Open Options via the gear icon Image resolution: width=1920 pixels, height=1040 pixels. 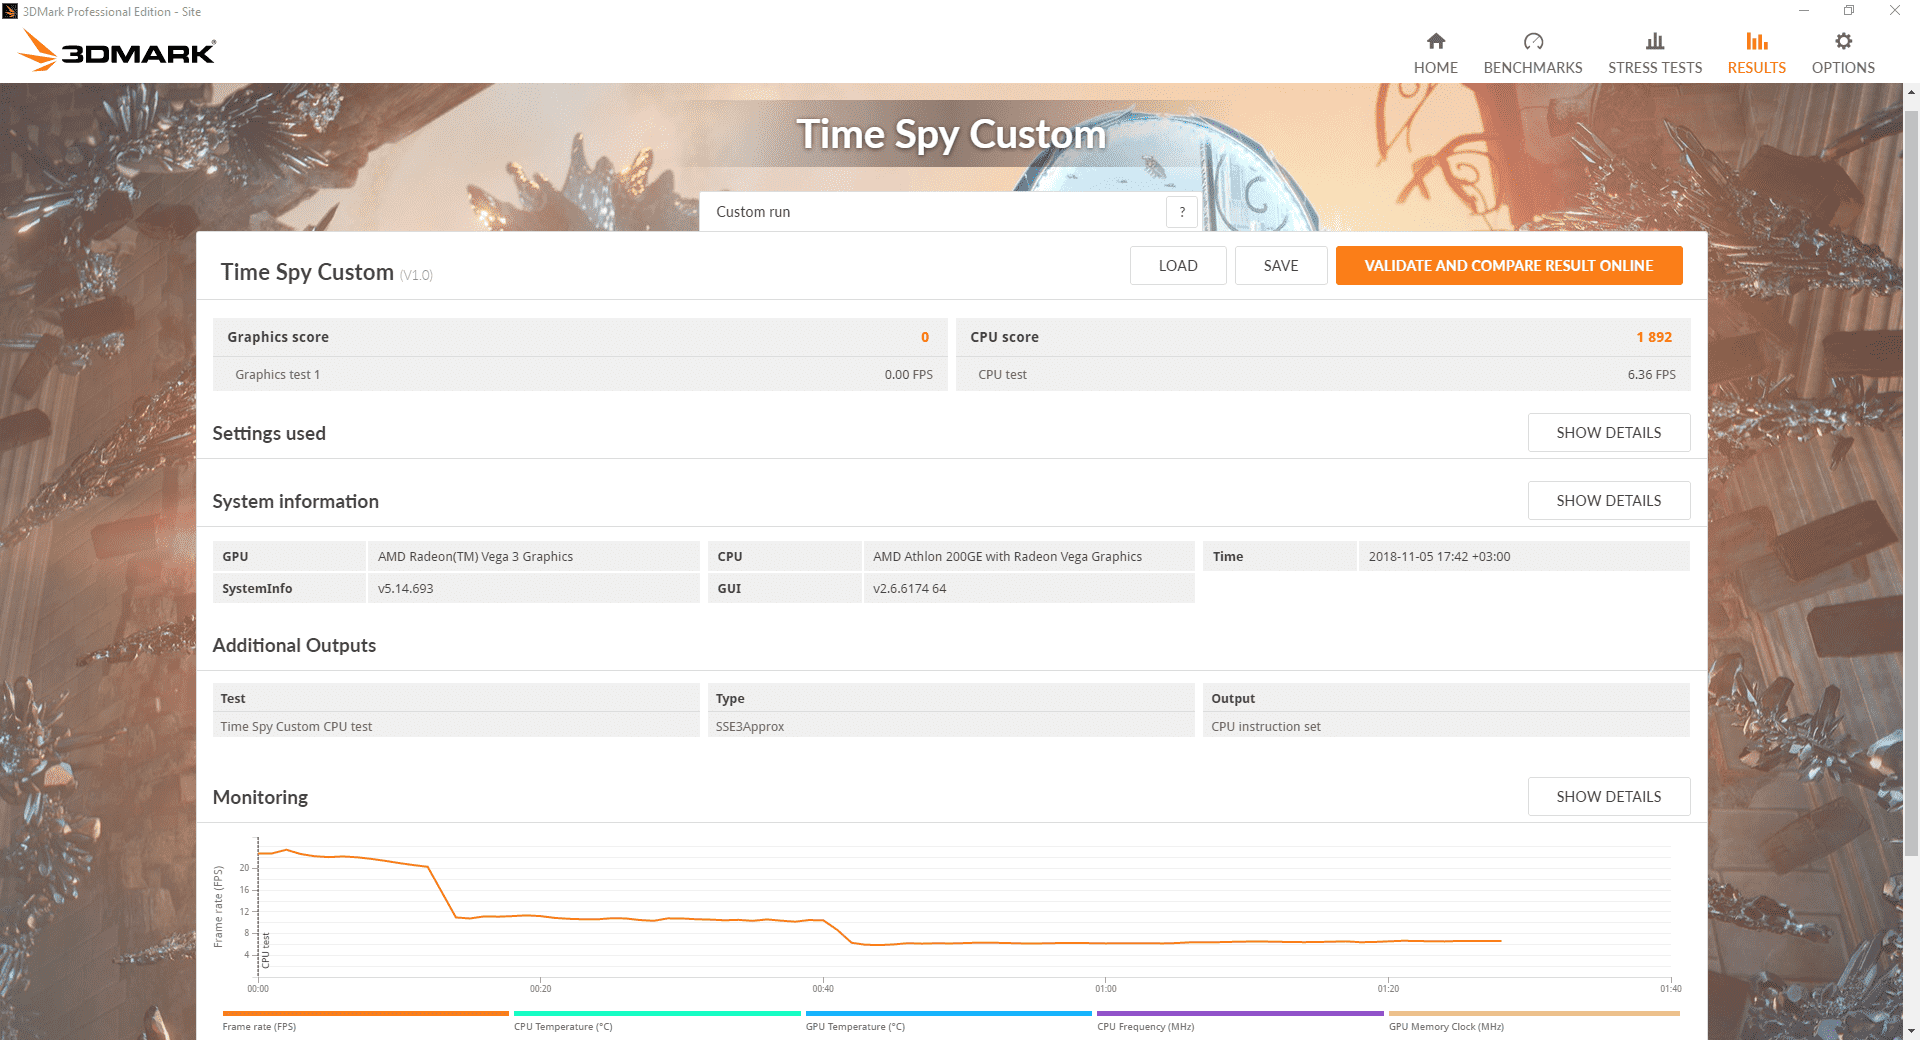[1842, 41]
